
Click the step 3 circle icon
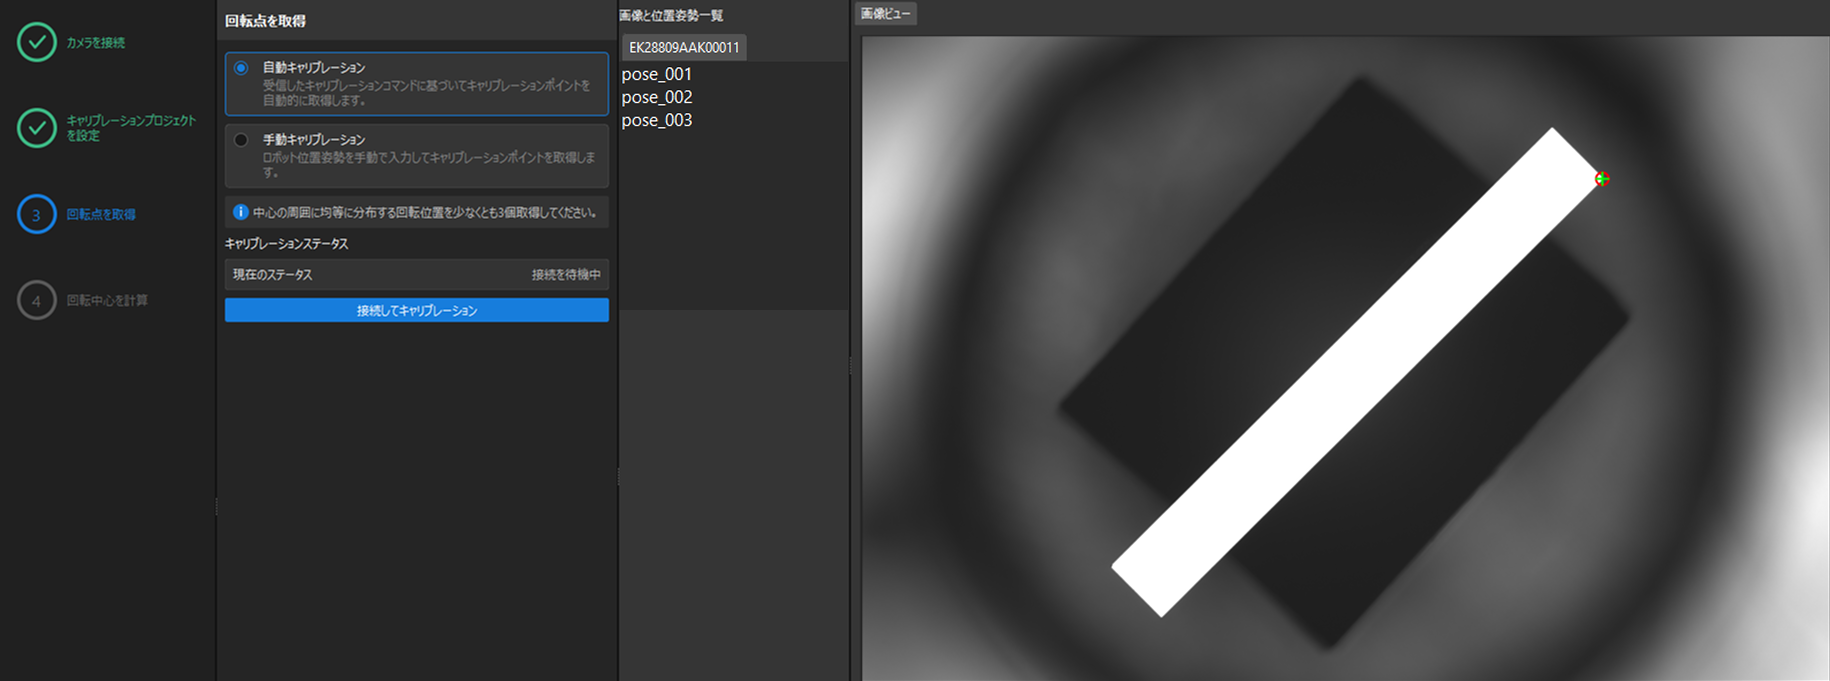(x=37, y=214)
